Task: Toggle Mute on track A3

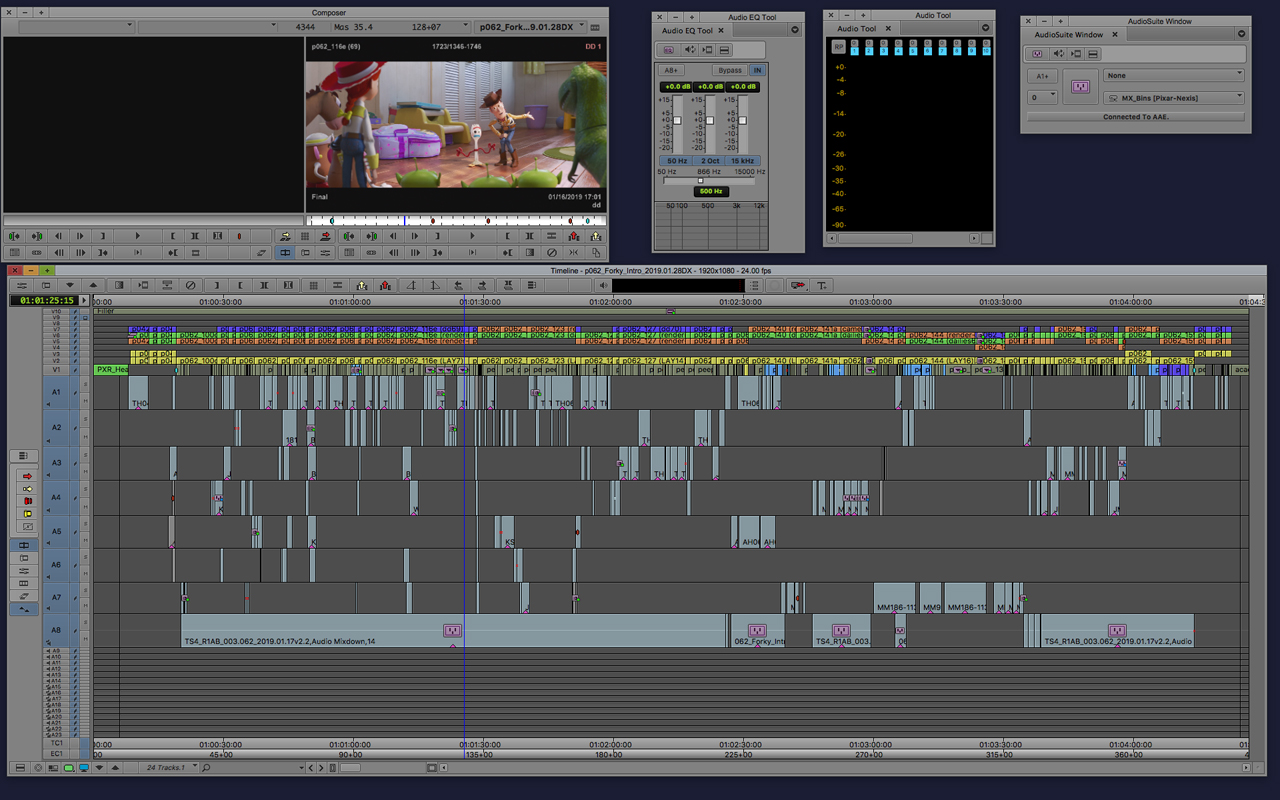Action: (85, 472)
